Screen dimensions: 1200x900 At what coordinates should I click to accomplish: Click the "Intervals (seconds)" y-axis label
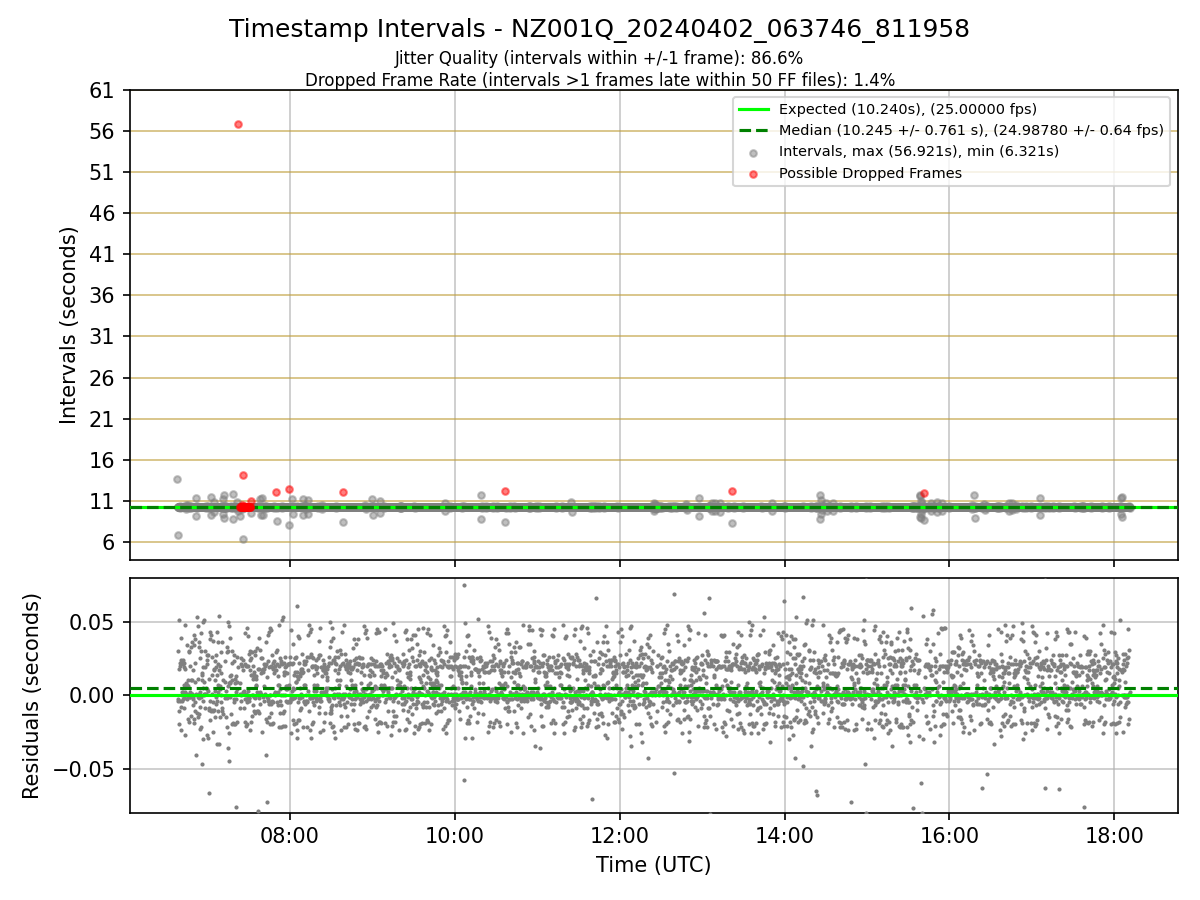coord(68,325)
